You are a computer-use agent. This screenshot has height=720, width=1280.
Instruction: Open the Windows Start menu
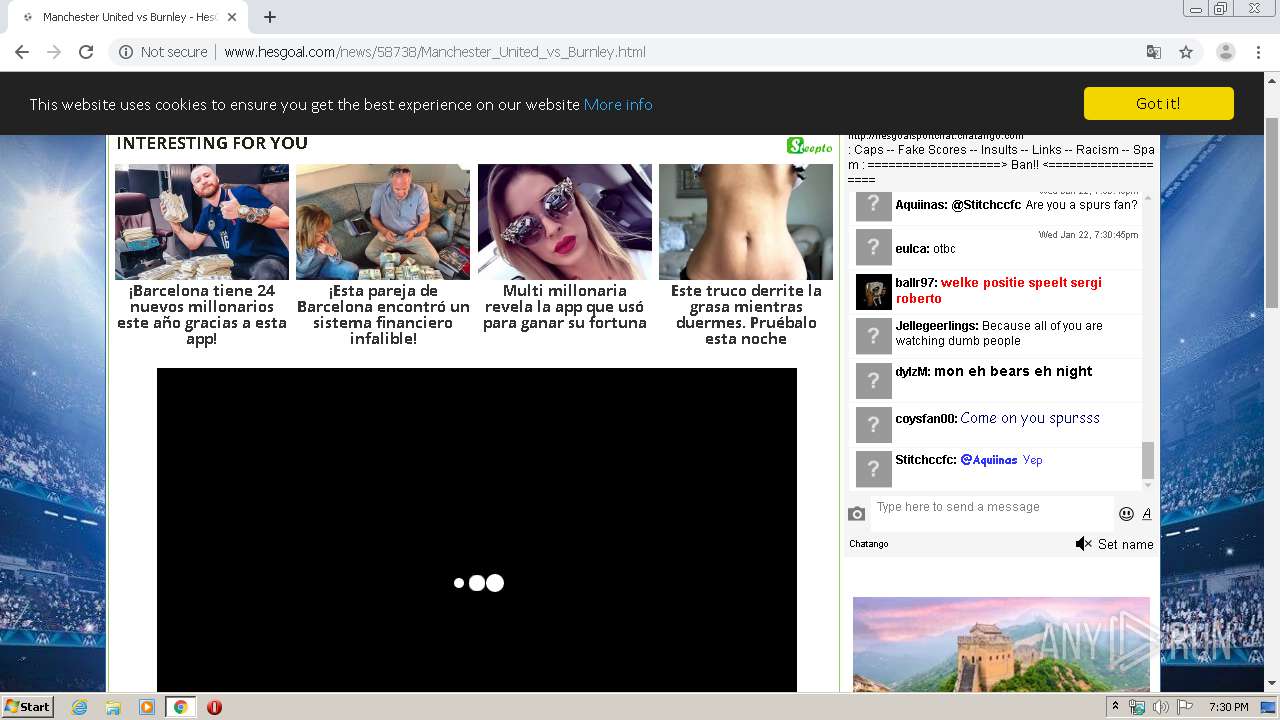pyautogui.click(x=28, y=706)
